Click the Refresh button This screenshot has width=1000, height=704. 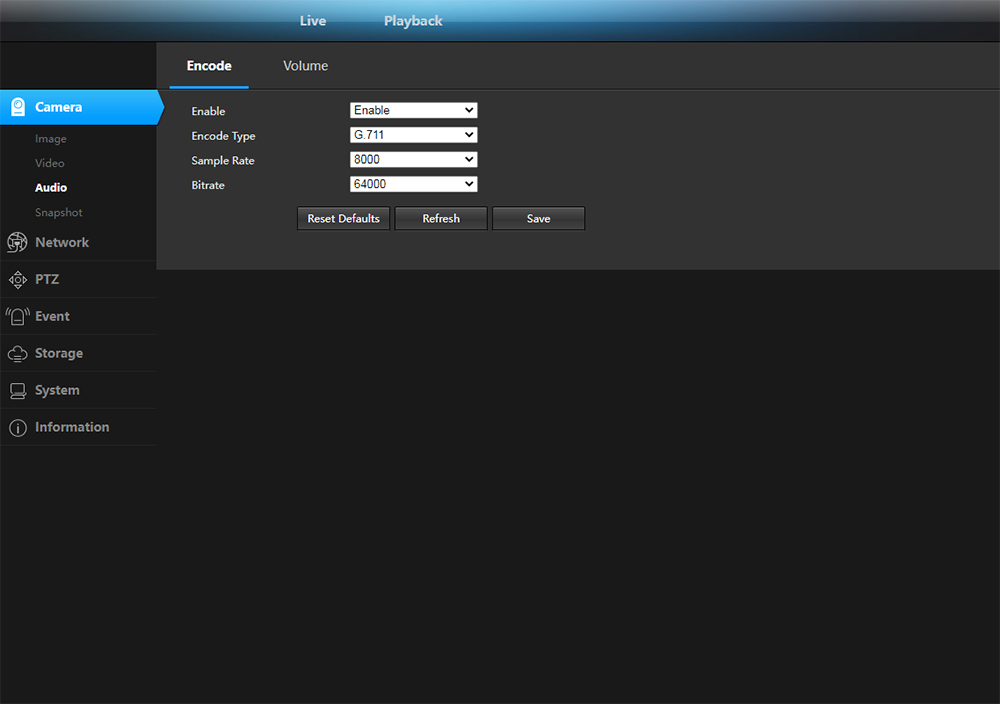pyautogui.click(x=441, y=219)
